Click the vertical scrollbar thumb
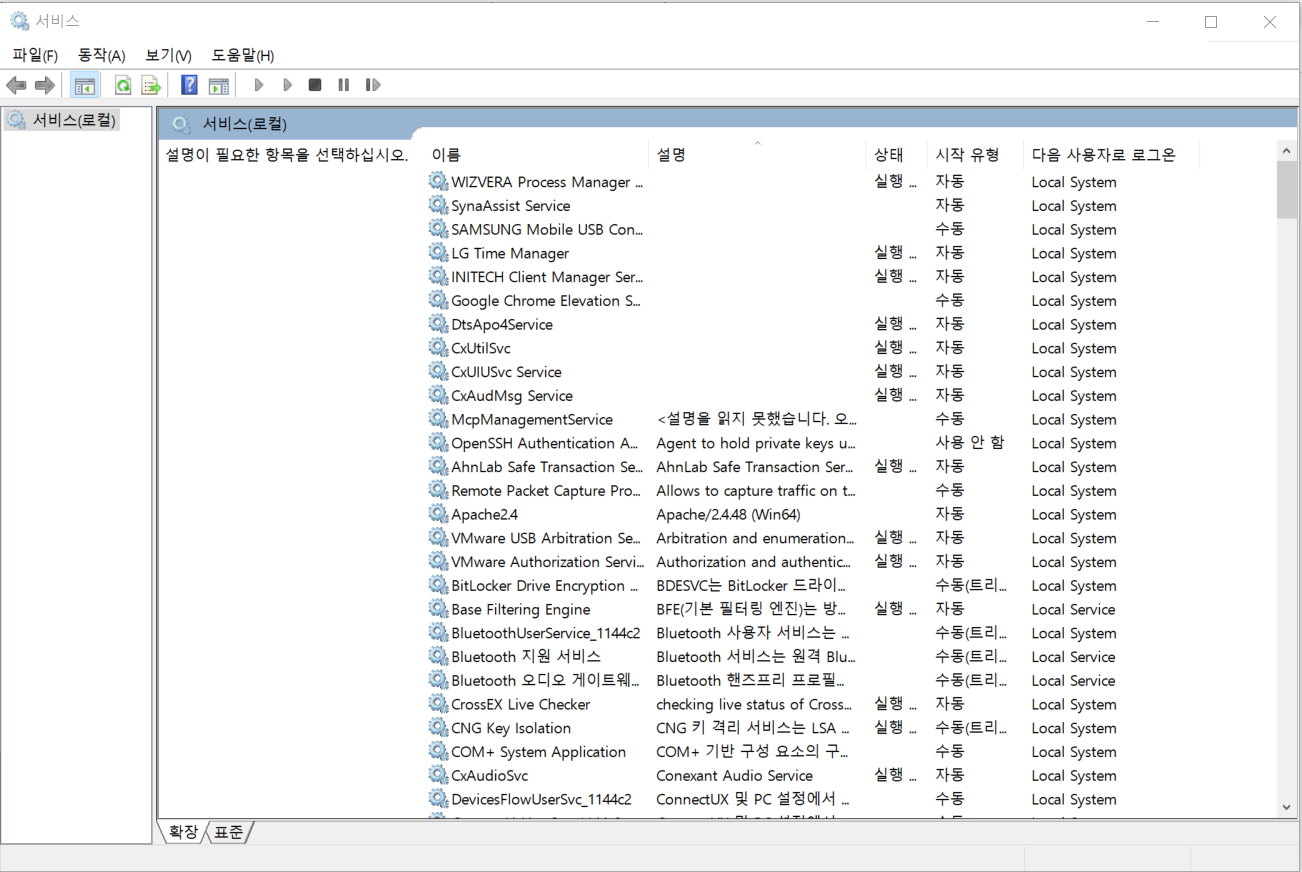The width and height of the screenshot is (1302, 872). coord(1286,190)
